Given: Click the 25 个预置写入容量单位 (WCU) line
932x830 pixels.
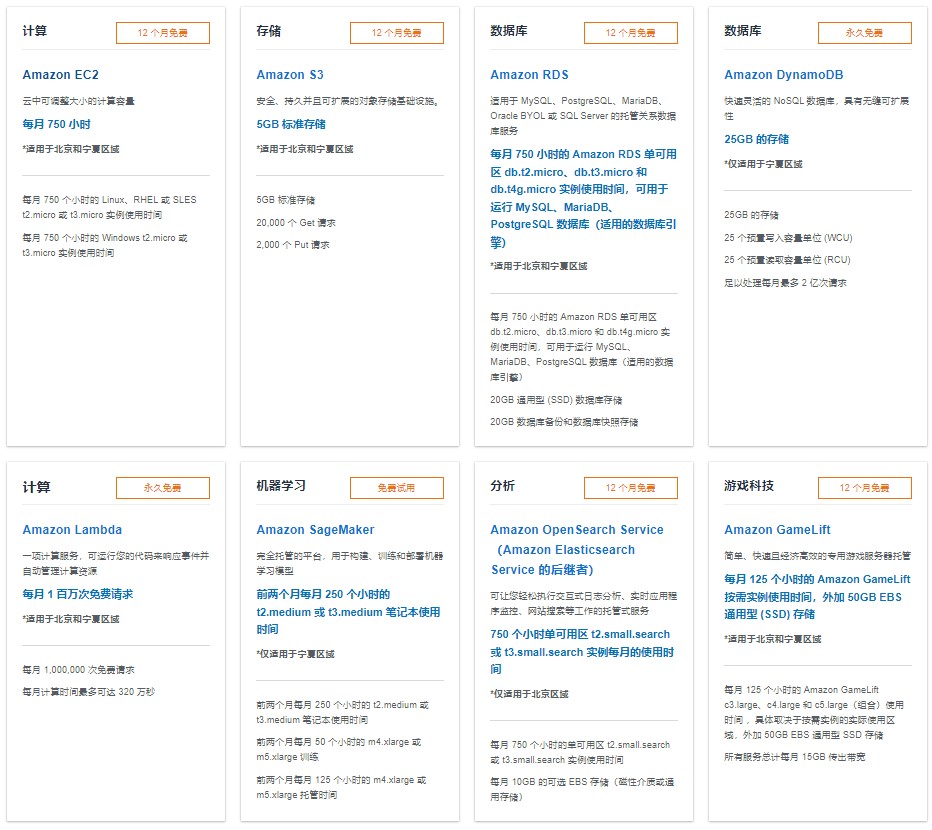Looking at the screenshot, I should [x=788, y=238].
